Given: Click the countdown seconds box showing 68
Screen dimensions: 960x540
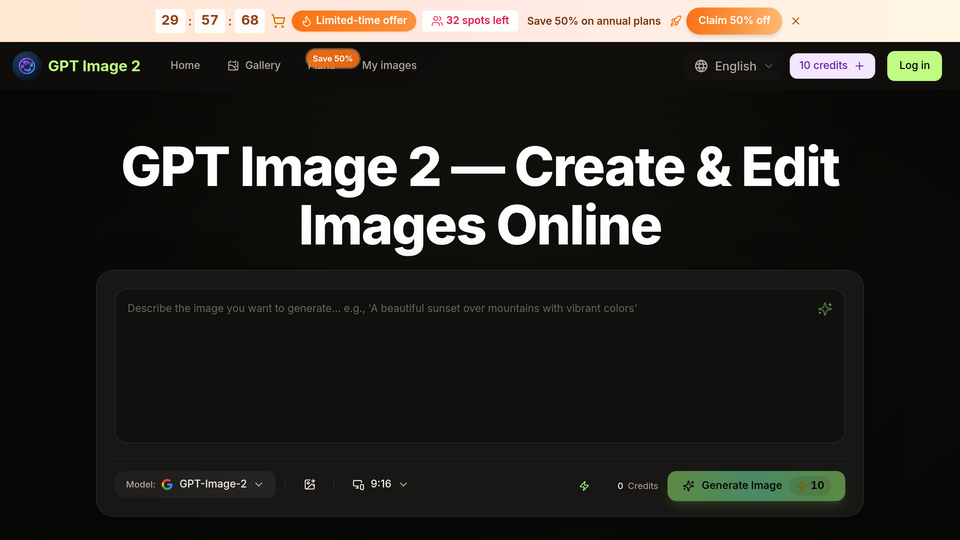Looking at the screenshot, I should [x=250, y=21].
